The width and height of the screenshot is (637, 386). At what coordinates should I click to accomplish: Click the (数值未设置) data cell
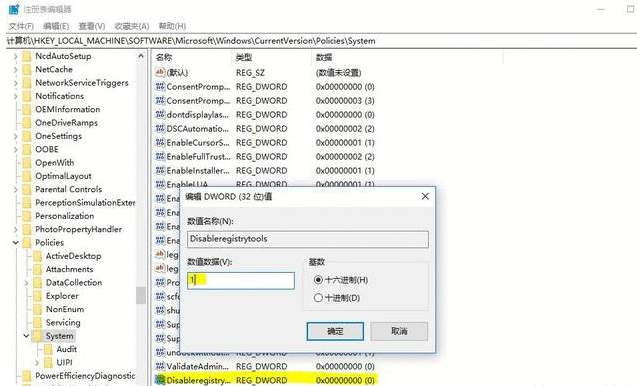[x=338, y=73]
